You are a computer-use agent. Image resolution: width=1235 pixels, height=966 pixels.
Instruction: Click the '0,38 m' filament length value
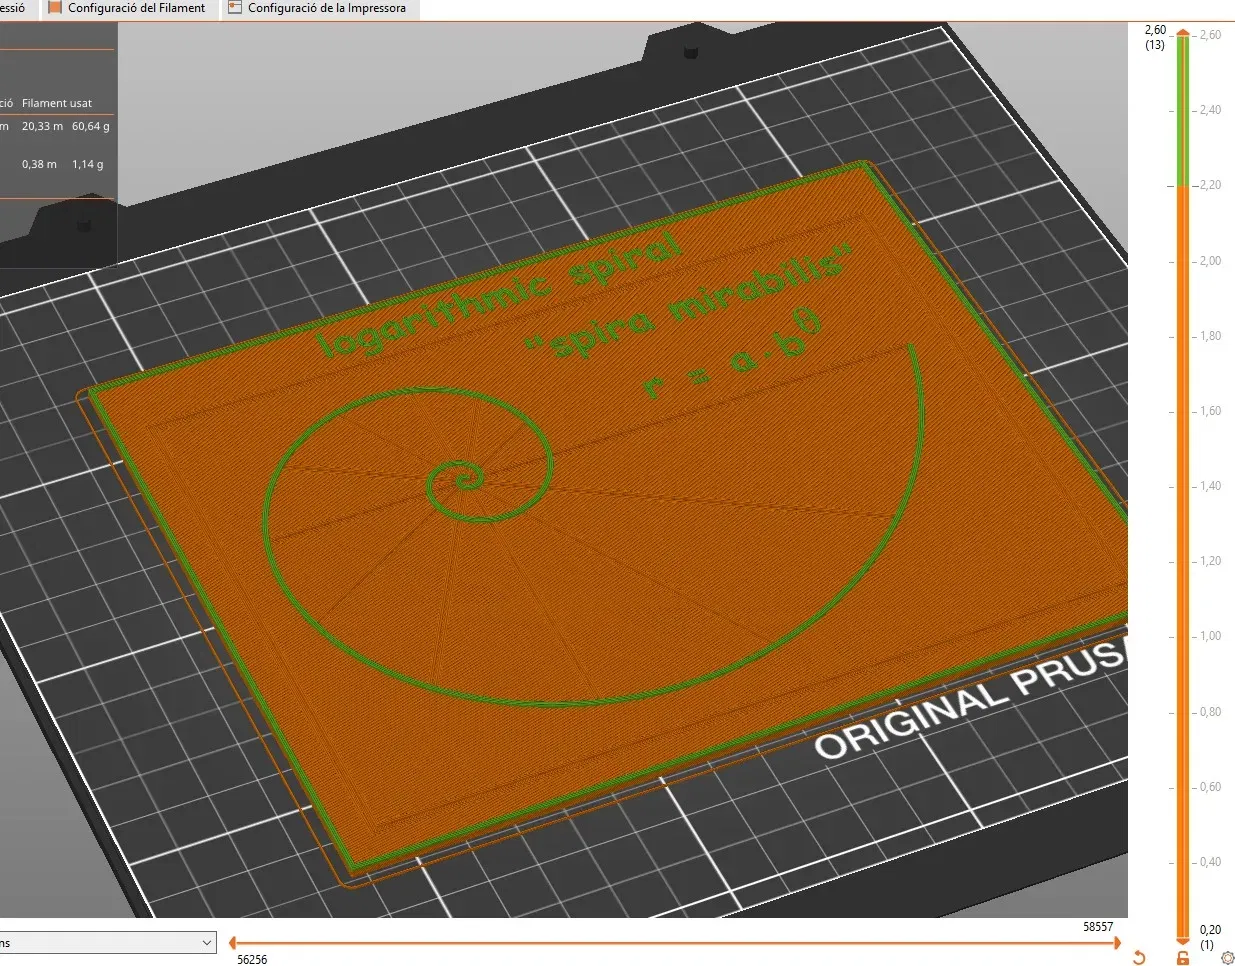pyautogui.click(x=39, y=164)
